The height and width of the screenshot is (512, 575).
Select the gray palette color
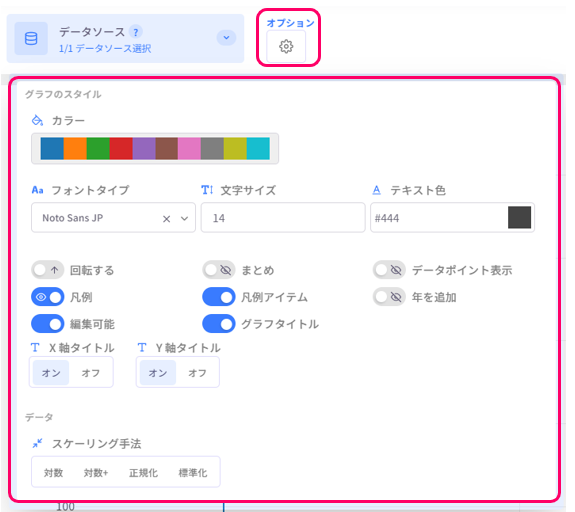(x=212, y=149)
